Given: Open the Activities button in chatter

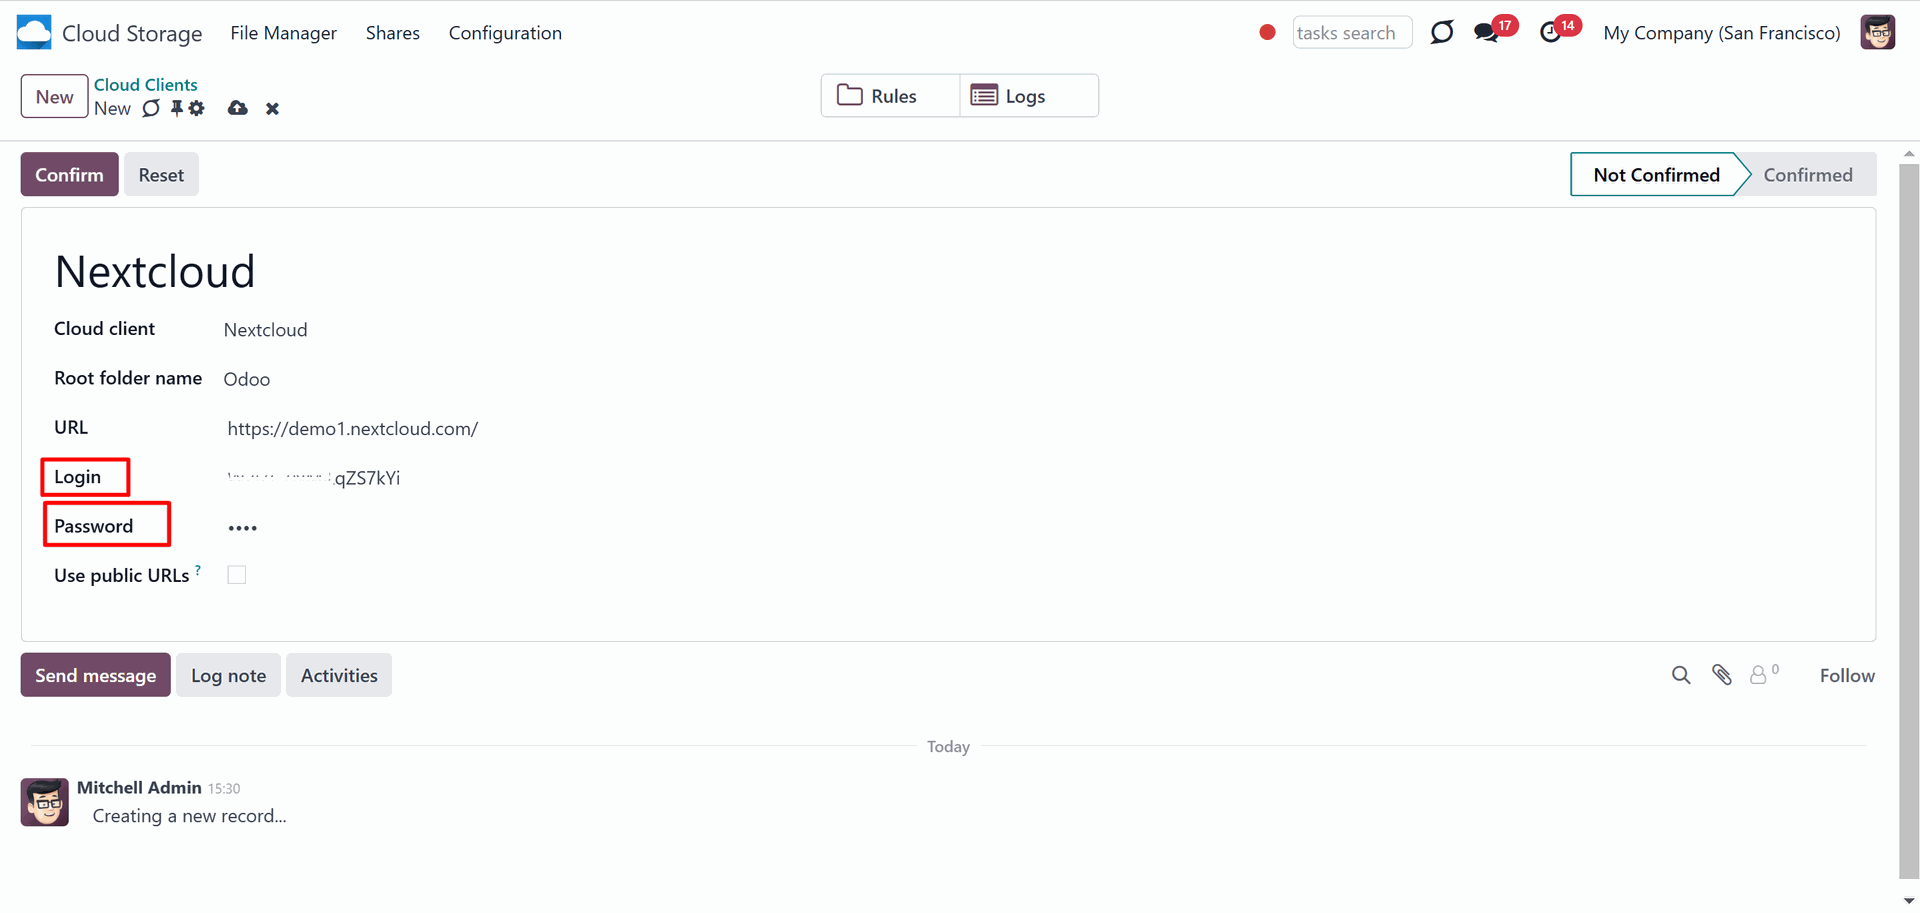Looking at the screenshot, I should coord(339,675).
